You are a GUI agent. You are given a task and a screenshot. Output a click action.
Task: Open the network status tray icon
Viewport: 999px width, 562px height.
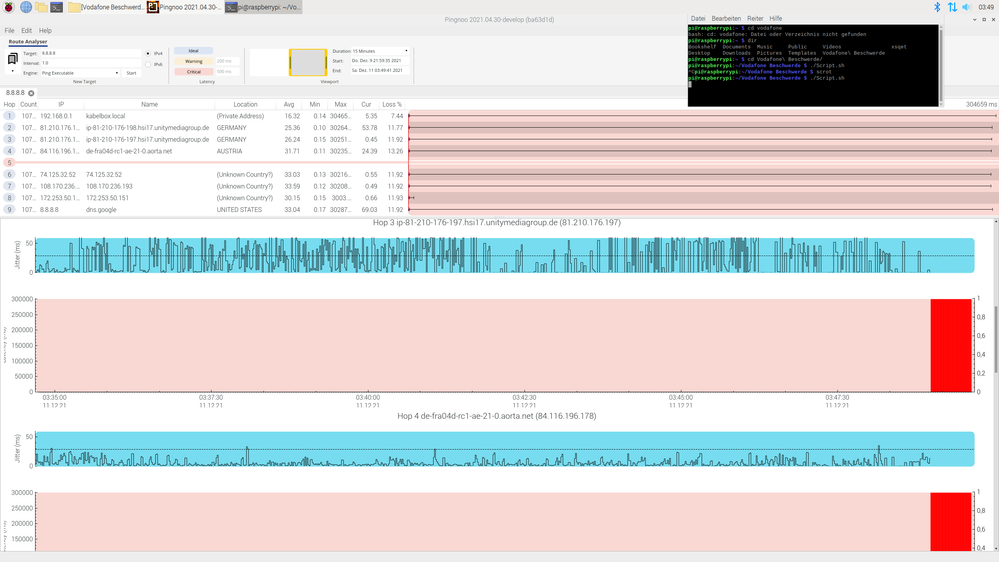952,7
